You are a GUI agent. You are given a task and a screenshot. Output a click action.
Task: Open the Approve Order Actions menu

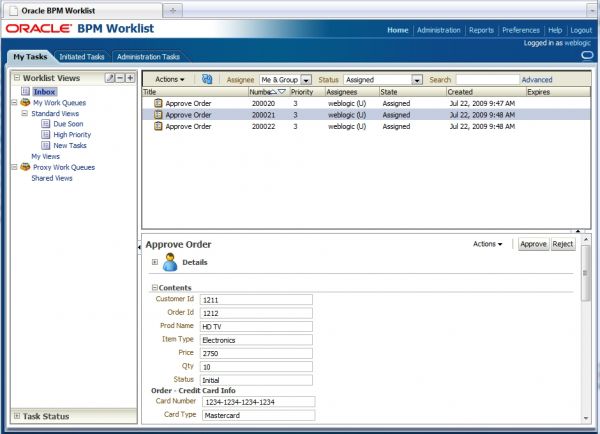tap(488, 244)
